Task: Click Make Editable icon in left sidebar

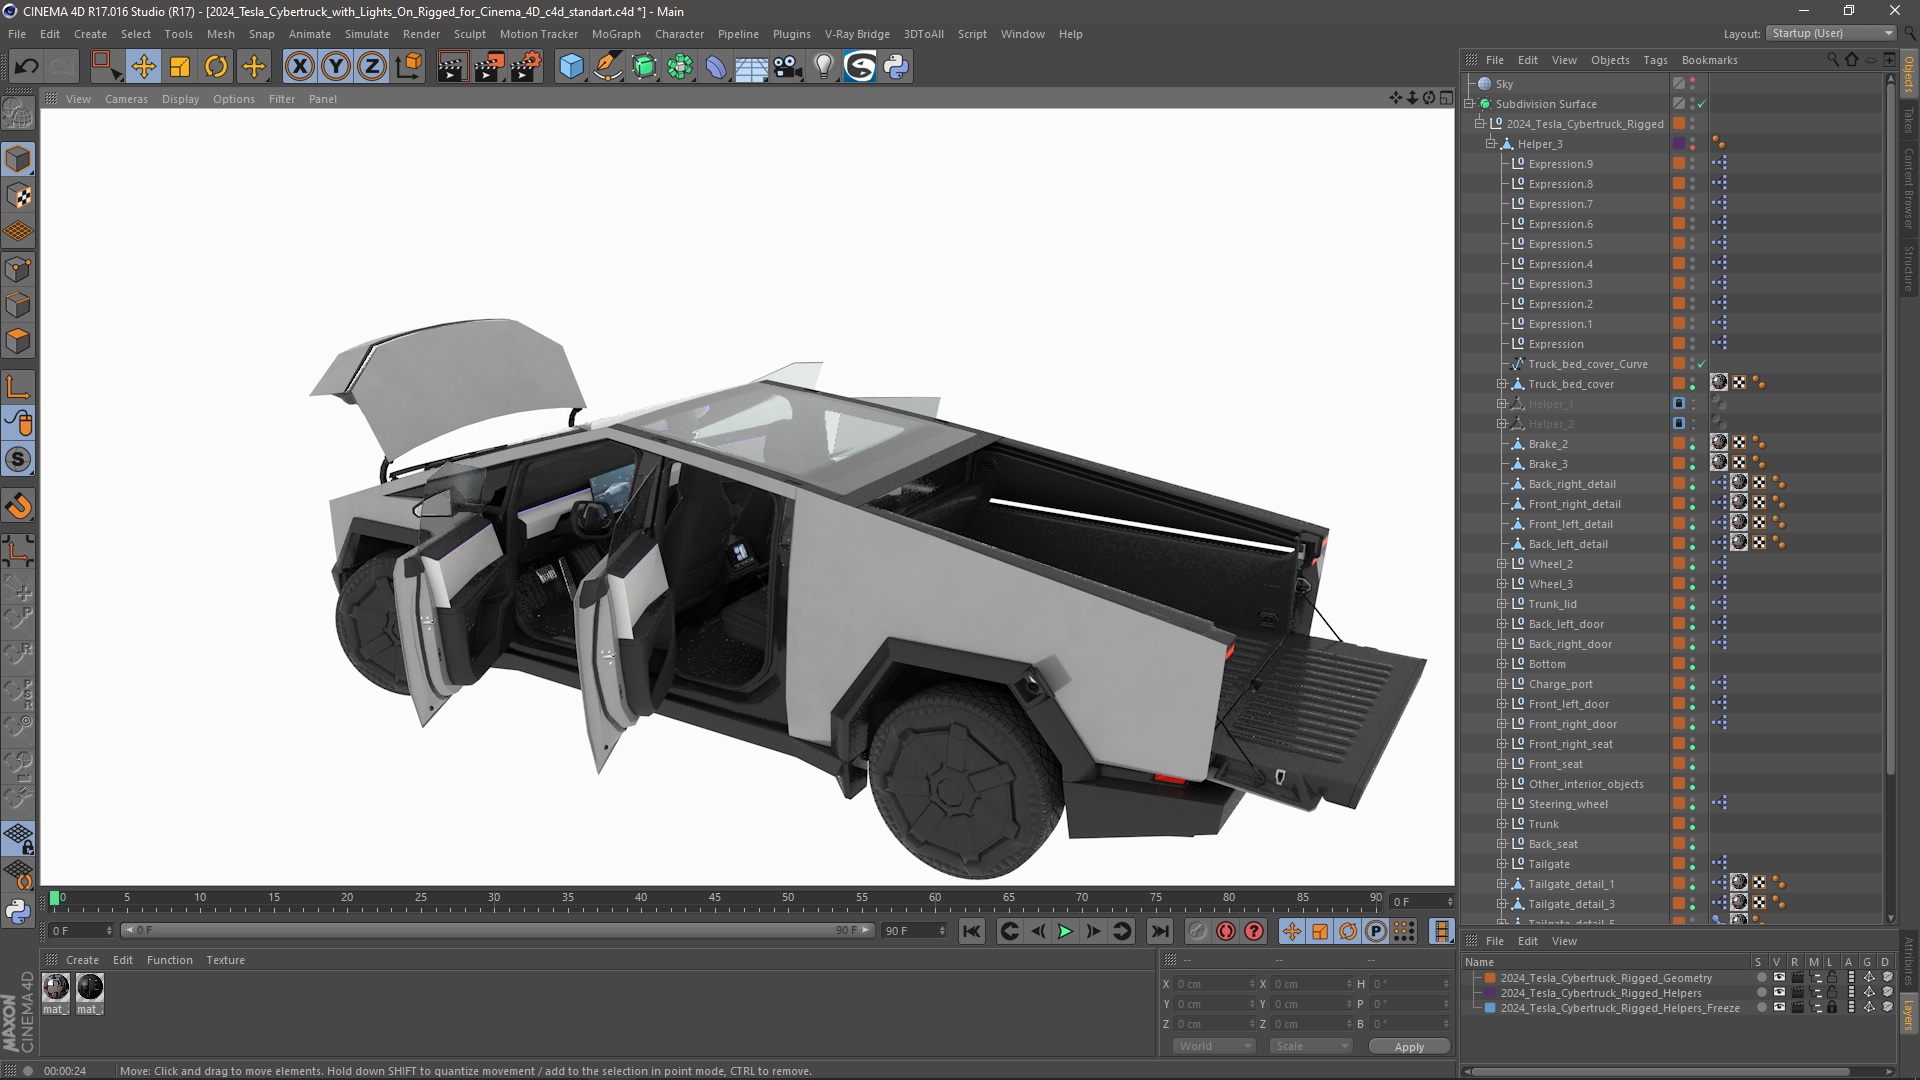Action: pos(18,115)
